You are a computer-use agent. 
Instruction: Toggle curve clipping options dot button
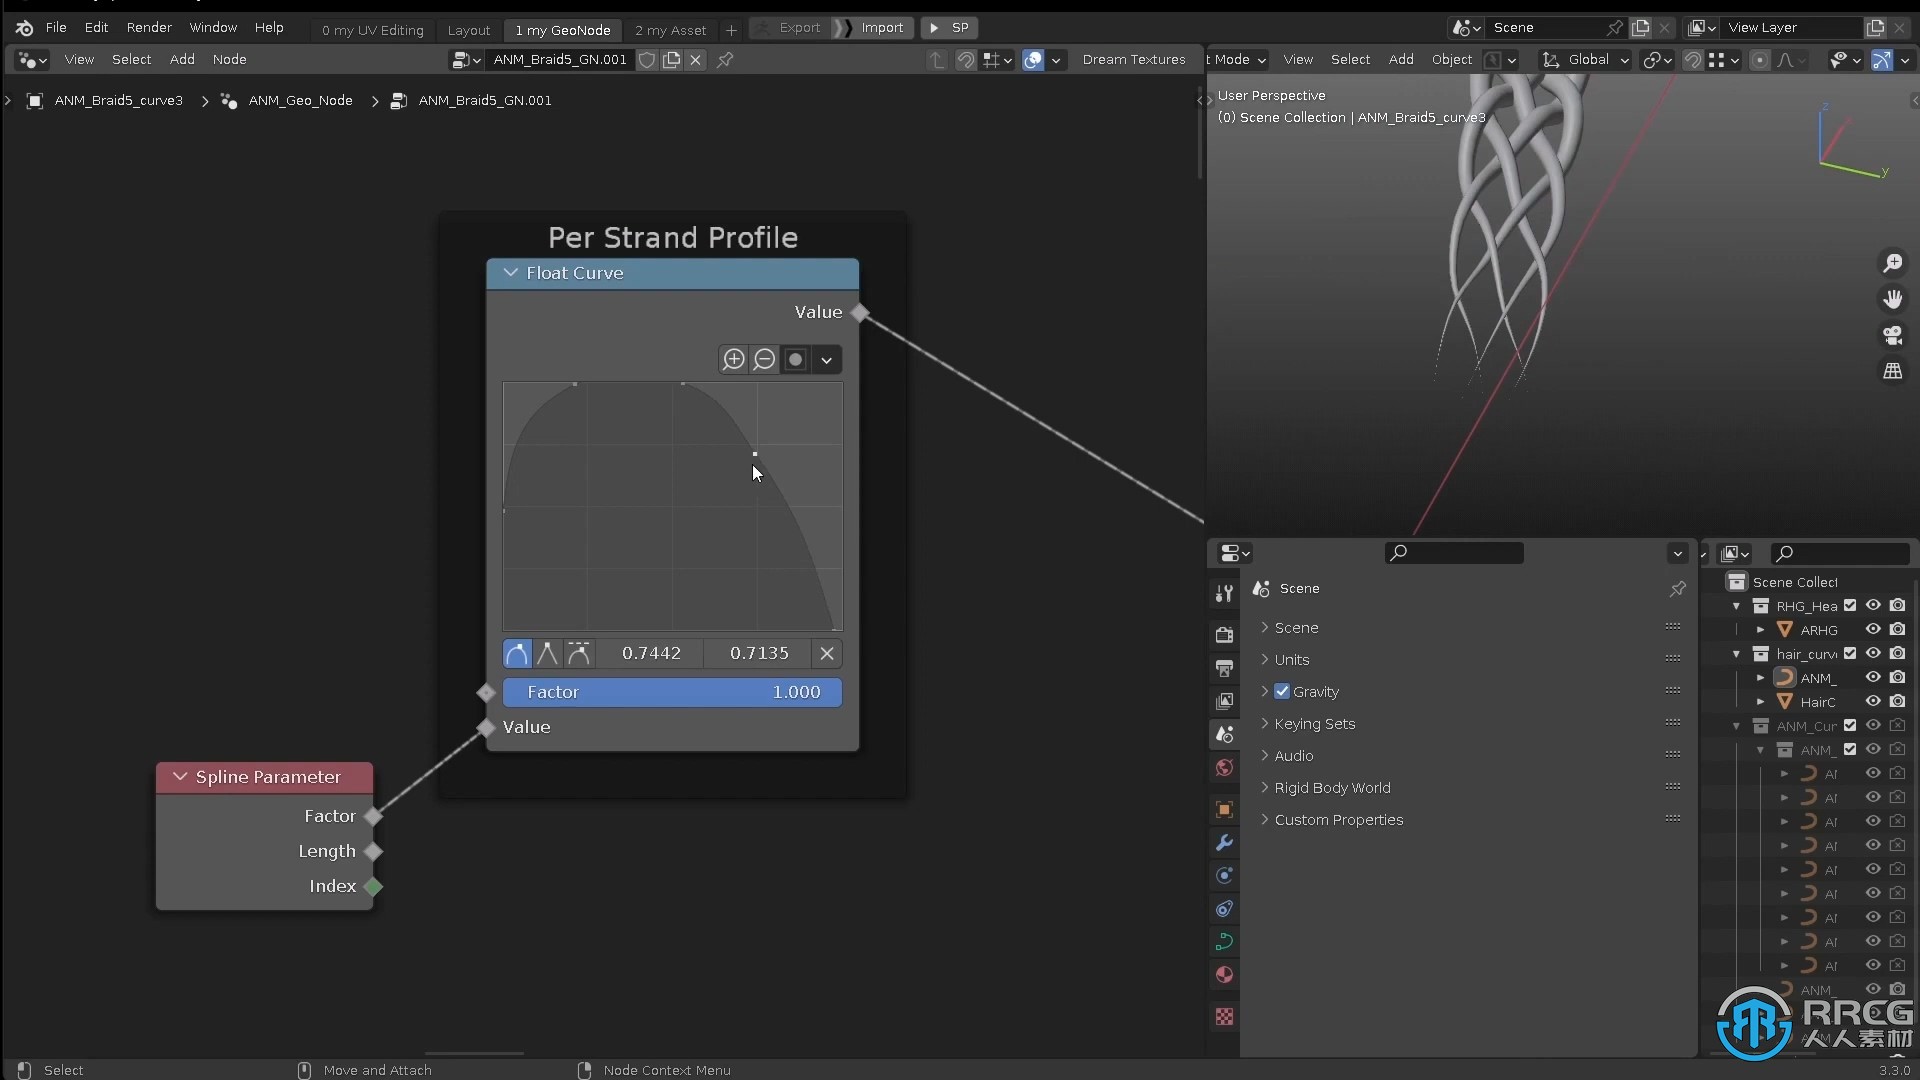(x=795, y=359)
